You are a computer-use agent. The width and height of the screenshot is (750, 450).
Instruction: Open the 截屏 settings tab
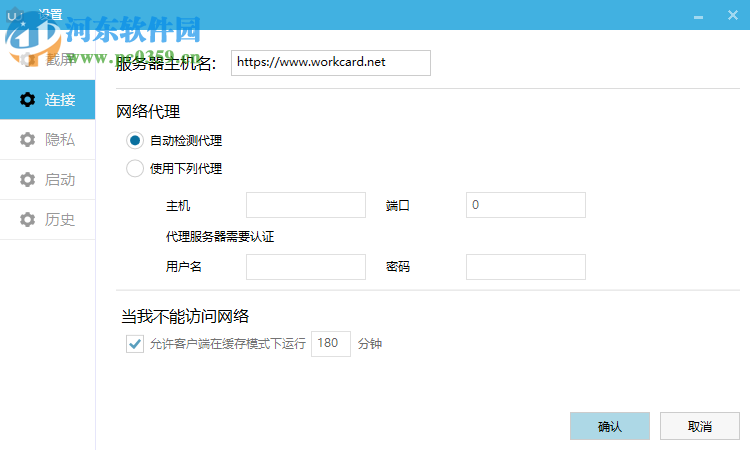tap(47, 60)
